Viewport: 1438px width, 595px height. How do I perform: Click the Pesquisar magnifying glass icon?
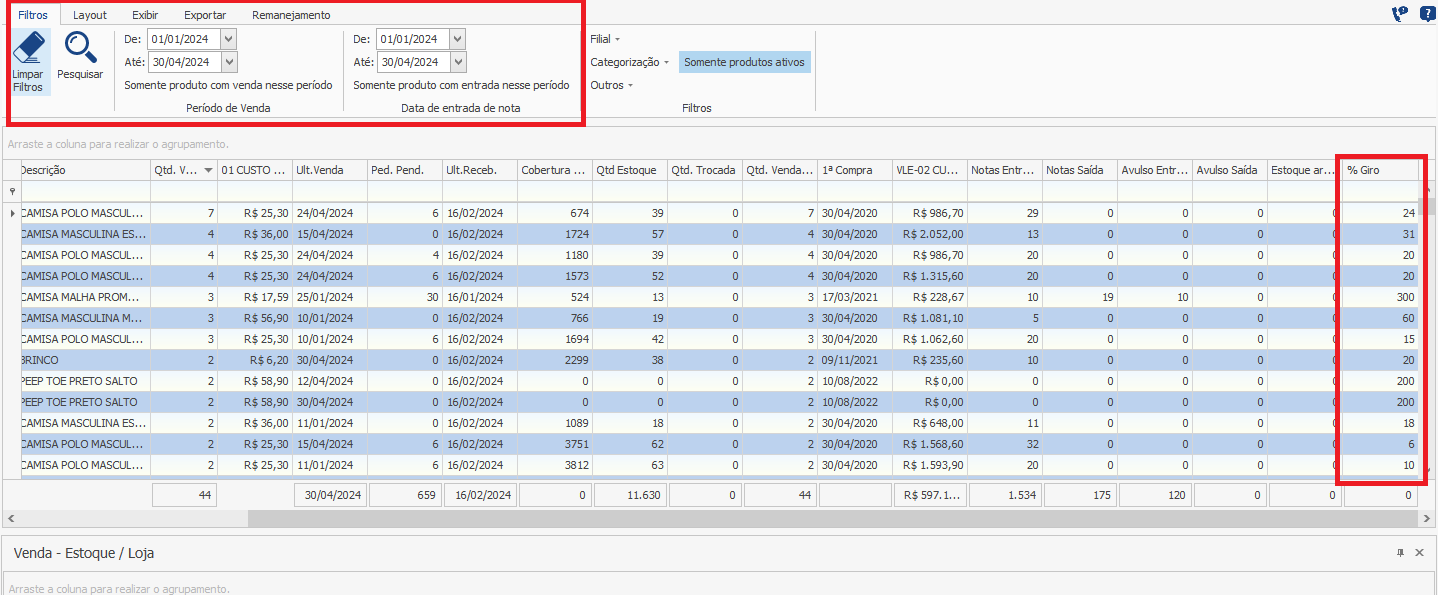(x=80, y=48)
